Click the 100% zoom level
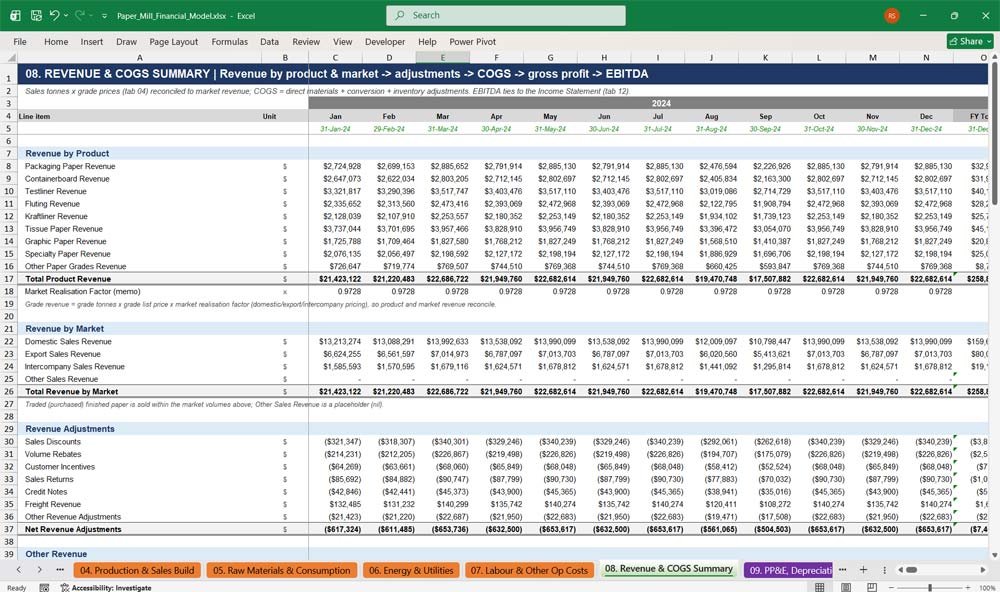The height and width of the screenshot is (592, 1000). [987, 588]
